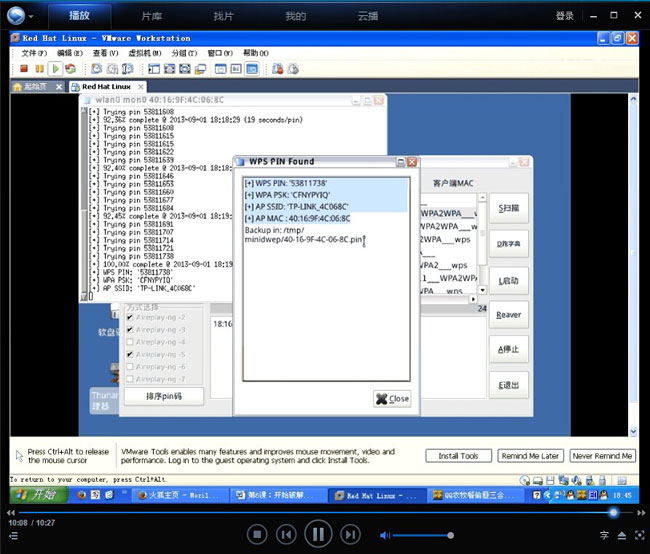Click the eject/open file icon
Screen dimensions: 650x554
coord(622,536)
